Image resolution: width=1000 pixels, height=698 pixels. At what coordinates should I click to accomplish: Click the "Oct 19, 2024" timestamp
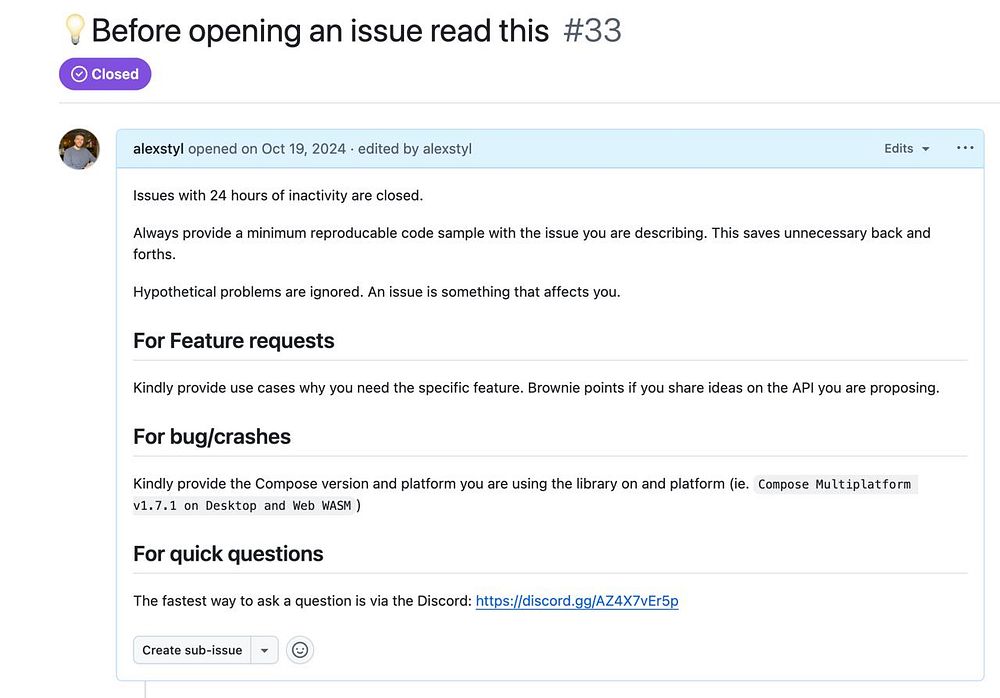click(x=303, y=149)
